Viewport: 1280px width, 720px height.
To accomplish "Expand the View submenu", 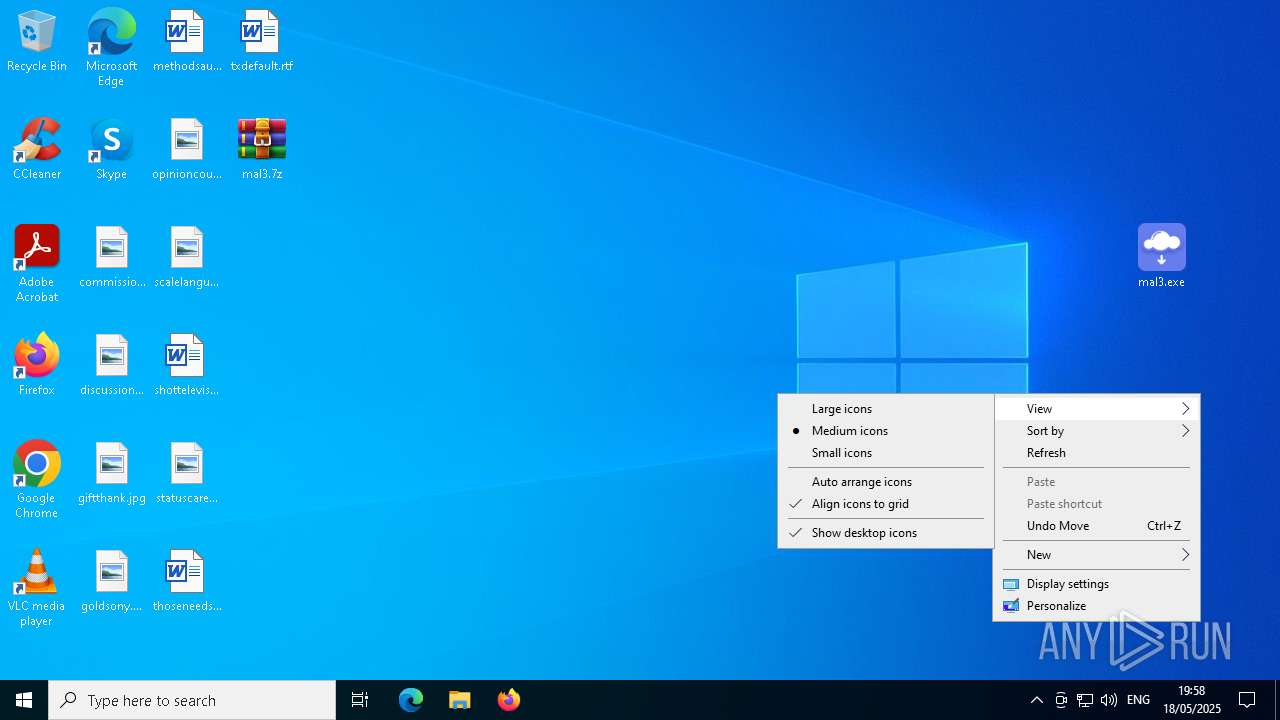I will click(x=1096, y=409).
